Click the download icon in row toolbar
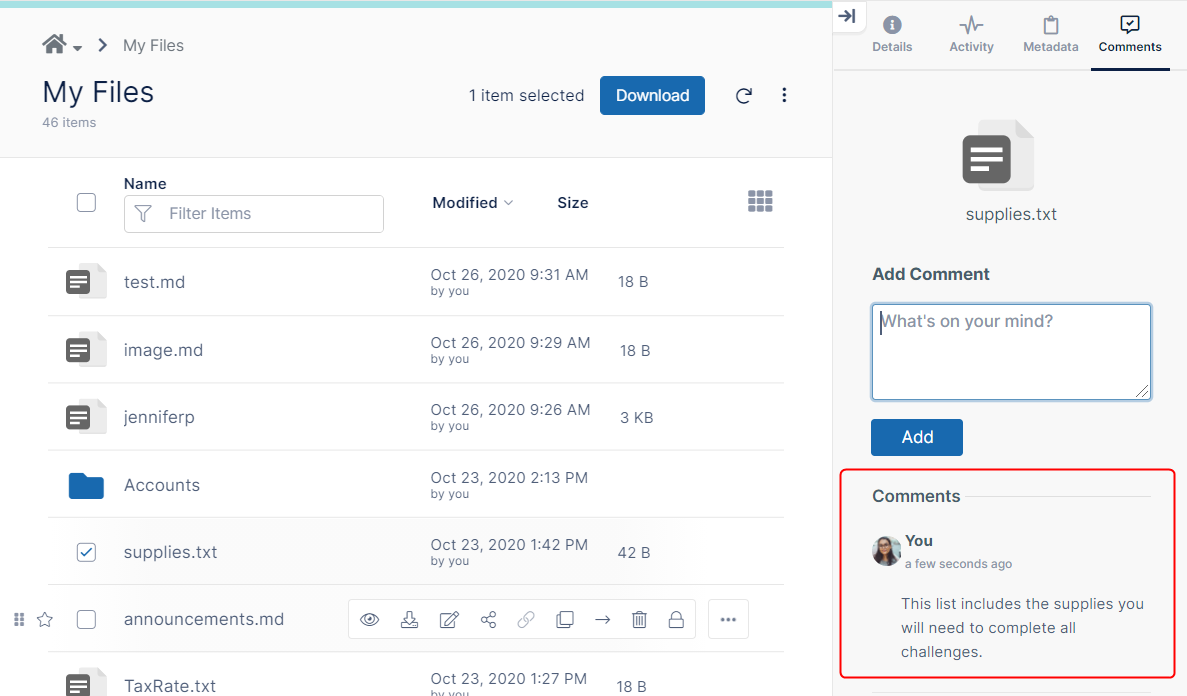1187x696 pixels. click(409, 620)
